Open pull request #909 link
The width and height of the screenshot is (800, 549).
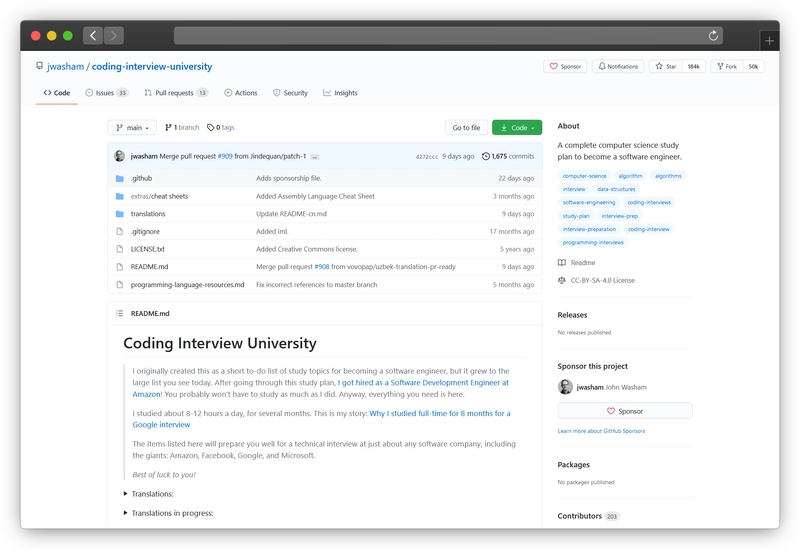point(225,156)
